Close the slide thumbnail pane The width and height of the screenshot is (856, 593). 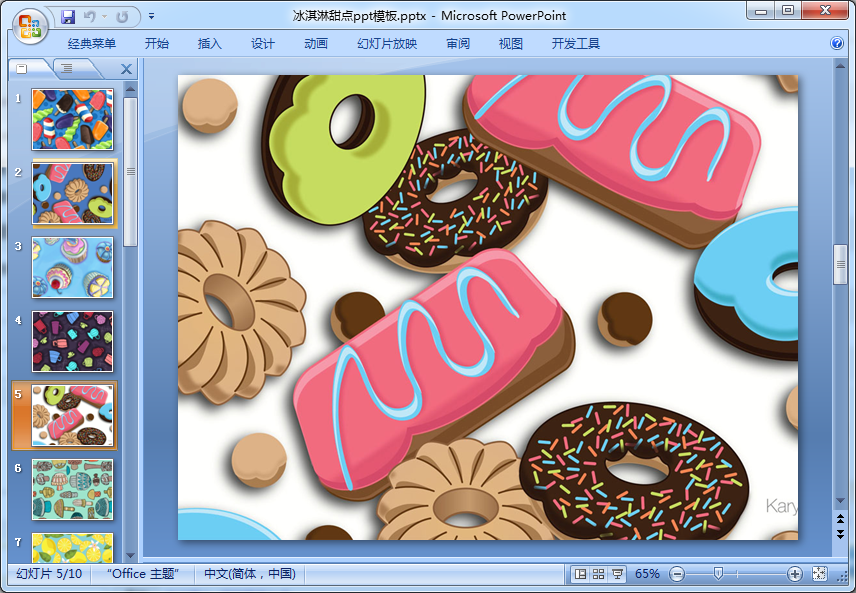tap(126, 69)
